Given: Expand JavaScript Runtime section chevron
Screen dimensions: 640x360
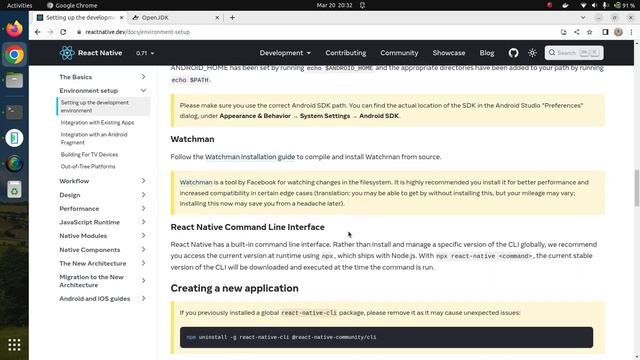Looking at the screenshot, I should point(143,222).
